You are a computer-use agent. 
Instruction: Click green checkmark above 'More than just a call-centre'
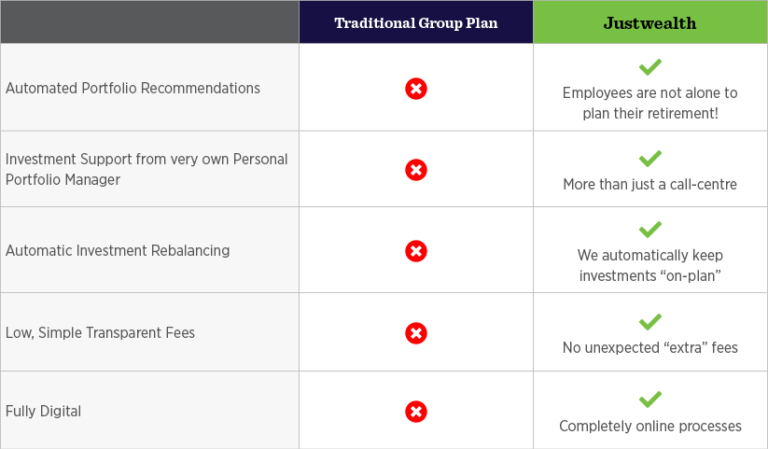tap(650, 159)
